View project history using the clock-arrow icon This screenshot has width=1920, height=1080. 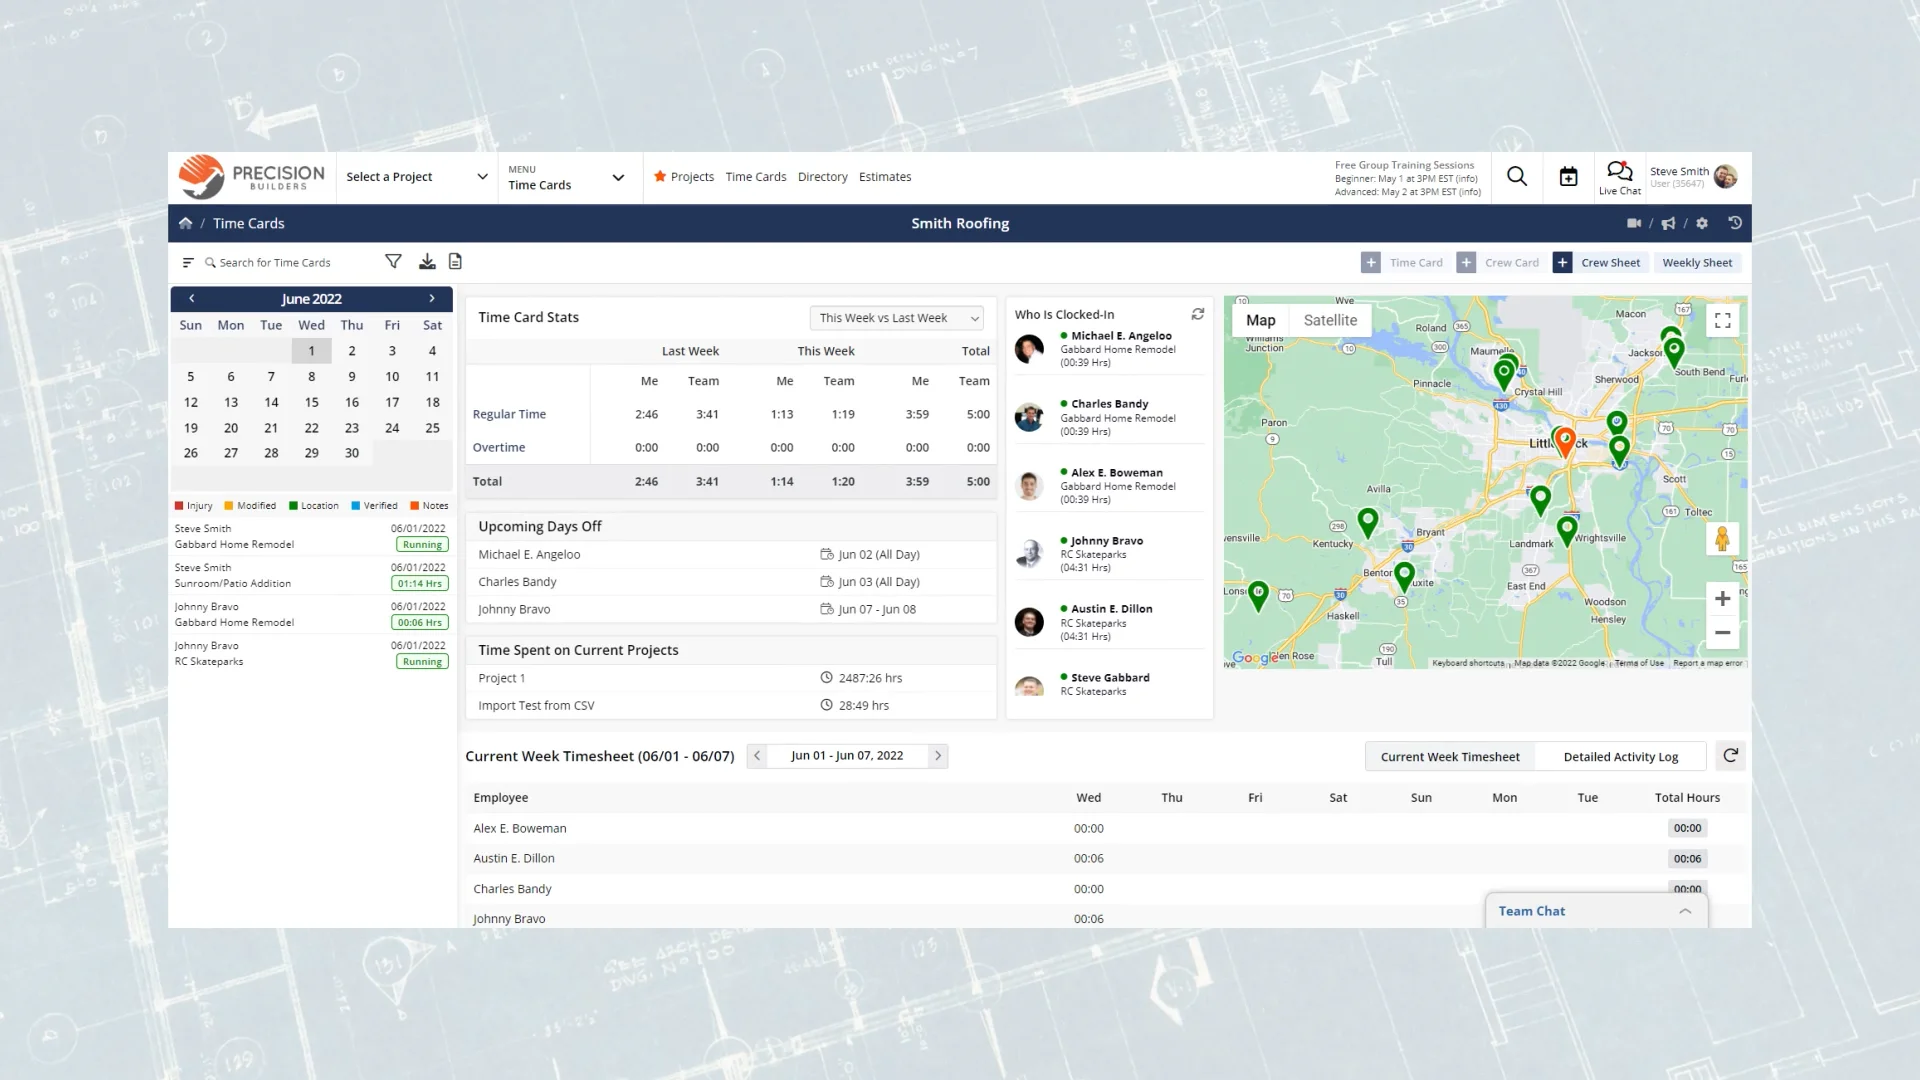pos(1735,223)
